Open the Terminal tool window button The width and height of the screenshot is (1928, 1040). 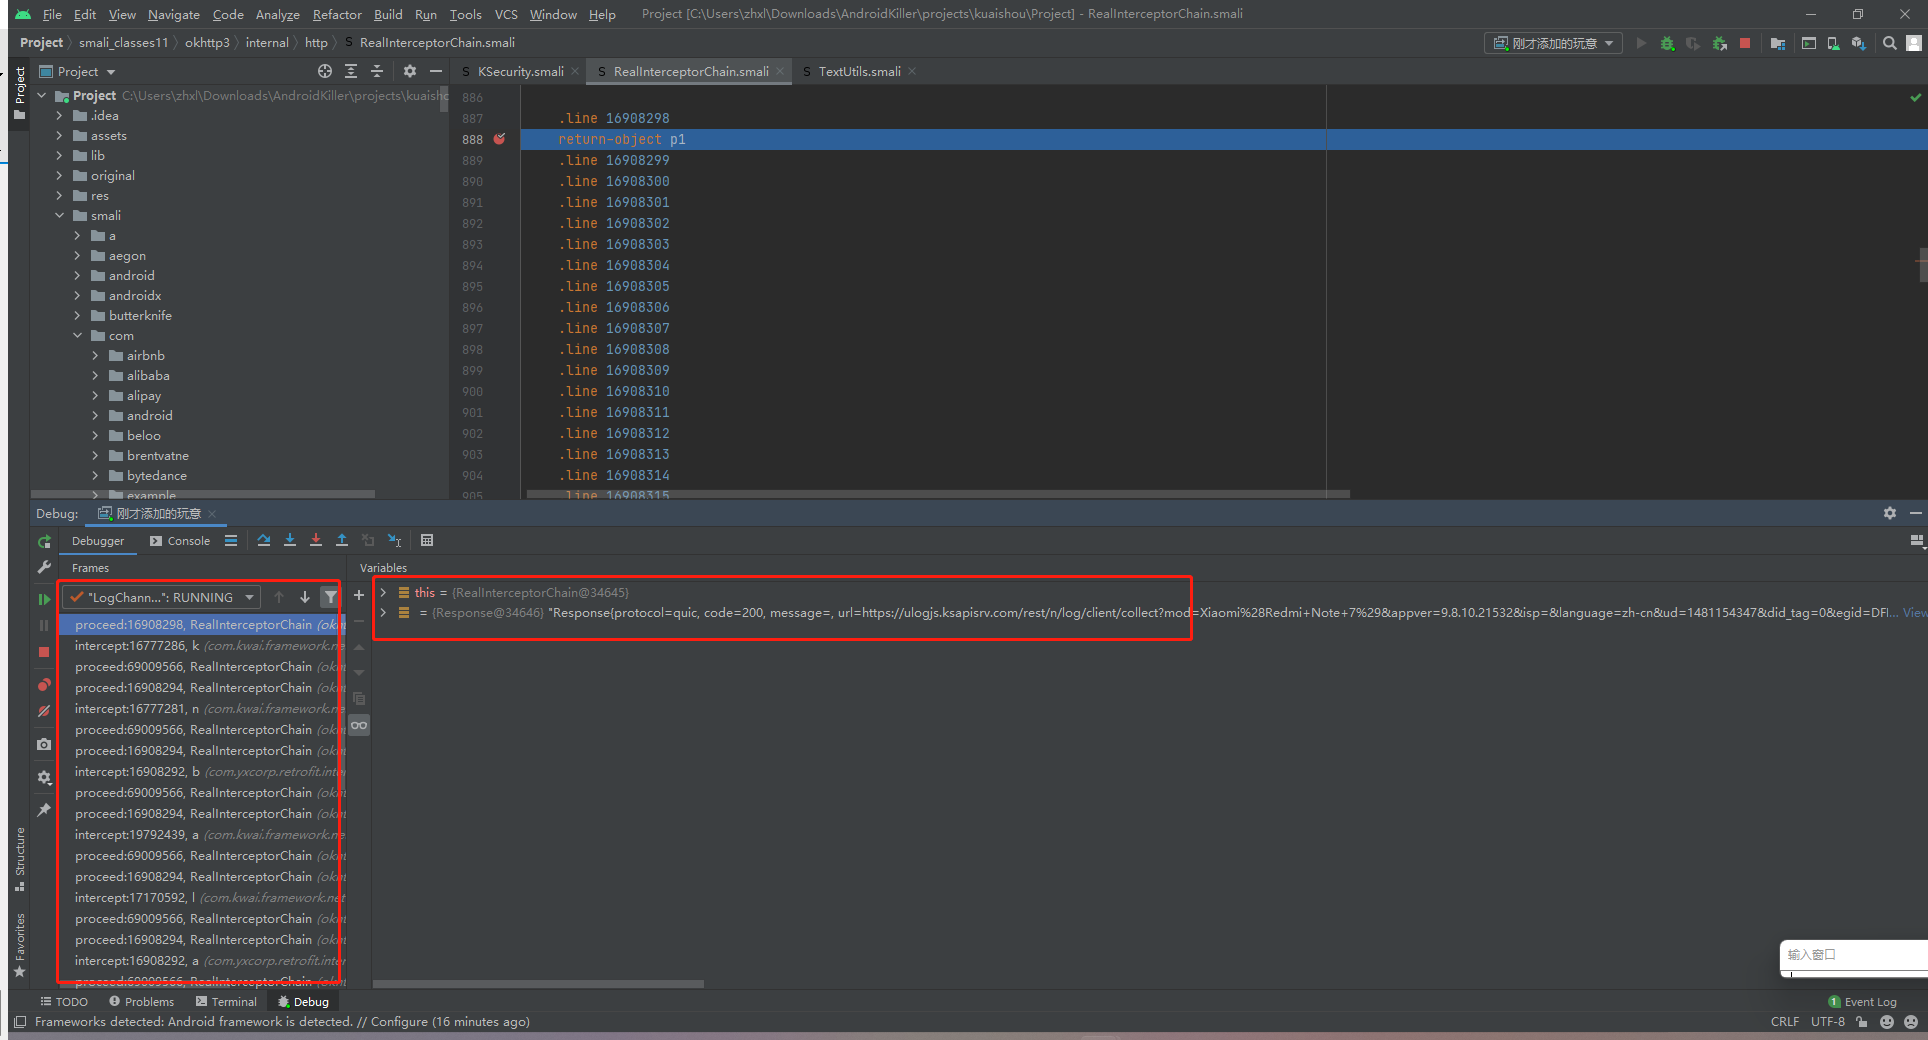point(226,1001)
